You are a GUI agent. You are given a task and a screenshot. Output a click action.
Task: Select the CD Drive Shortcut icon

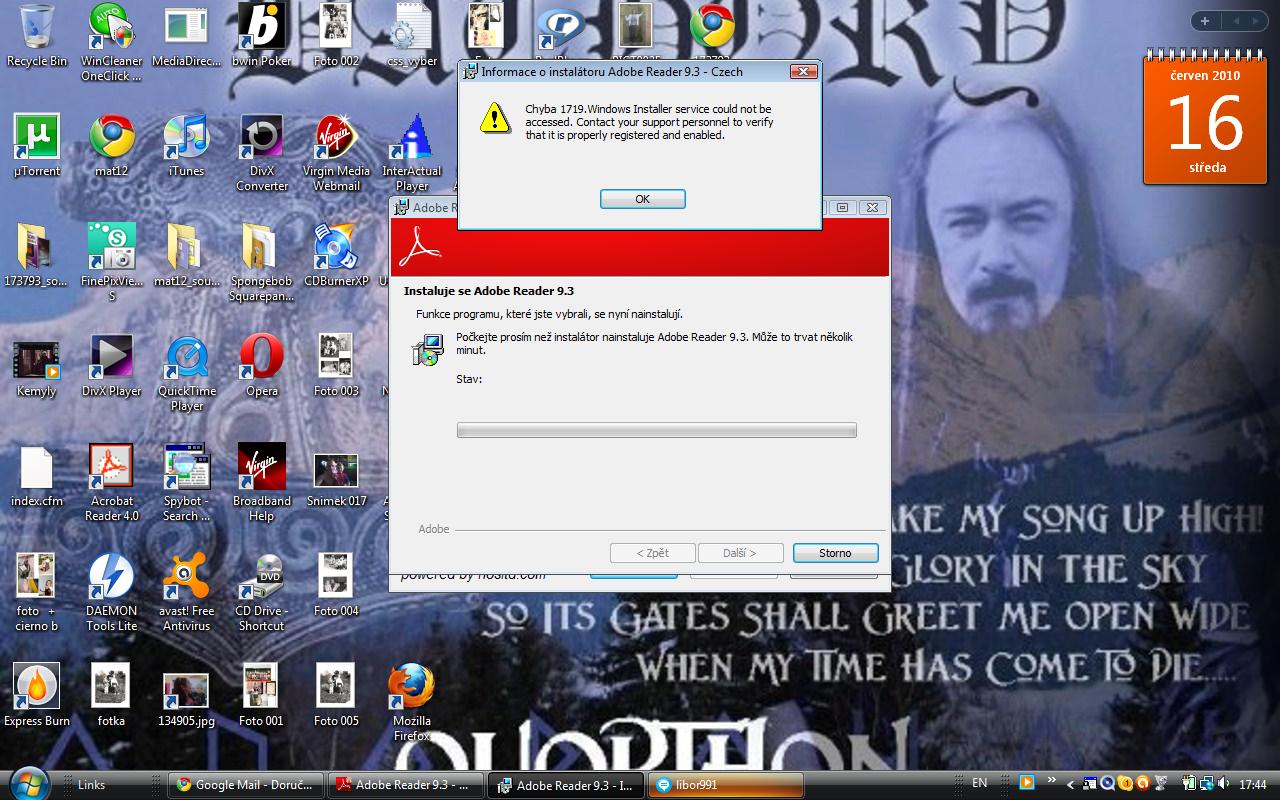261,593
